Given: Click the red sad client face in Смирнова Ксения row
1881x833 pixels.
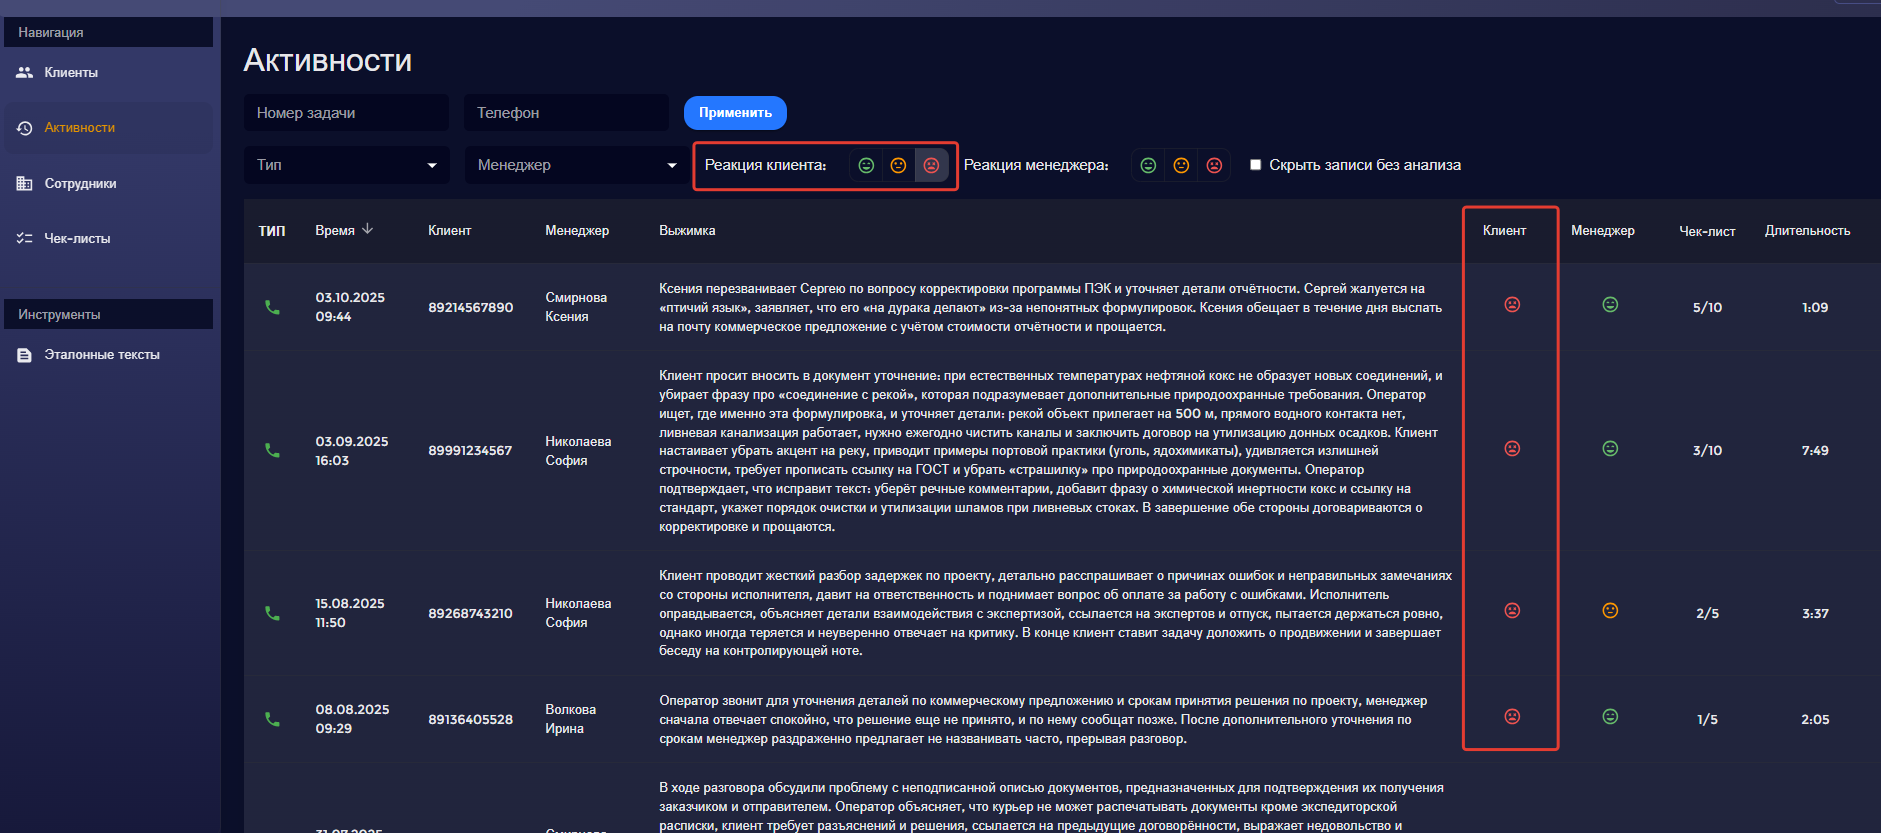Looking at the screenshot, I should coord(1512,305).
